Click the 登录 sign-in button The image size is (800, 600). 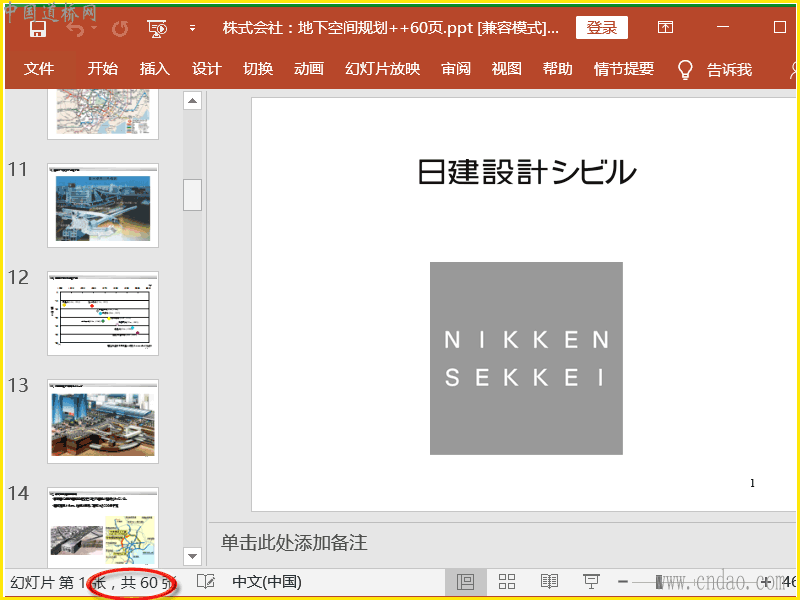pyautogui.click(x=602, y=28)
